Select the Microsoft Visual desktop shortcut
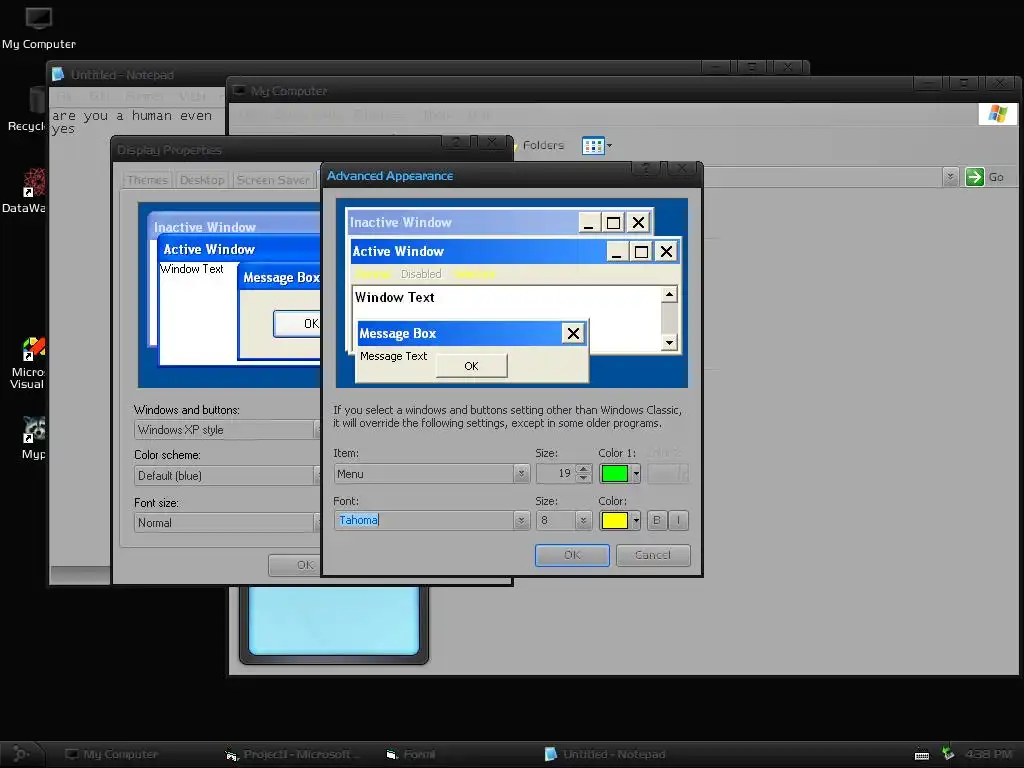 pos(27,363)
